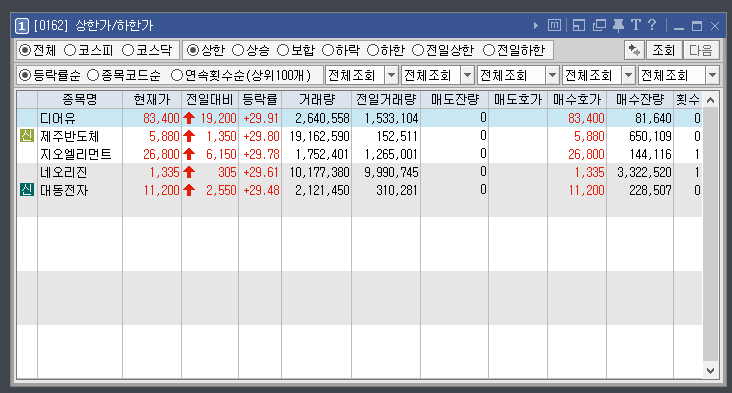Screen dimensions: 732x393
Task: Click the window number 1 icon
Action: pos(22,25)
